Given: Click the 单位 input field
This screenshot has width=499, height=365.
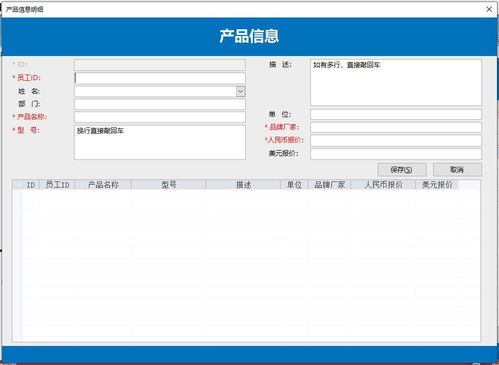Looking at the screenshot, I should click(396, 114).
